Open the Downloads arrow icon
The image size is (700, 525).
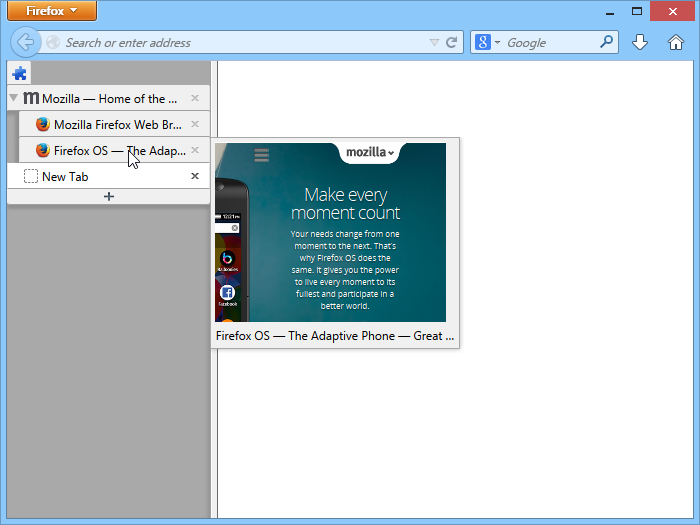[640, 42]
